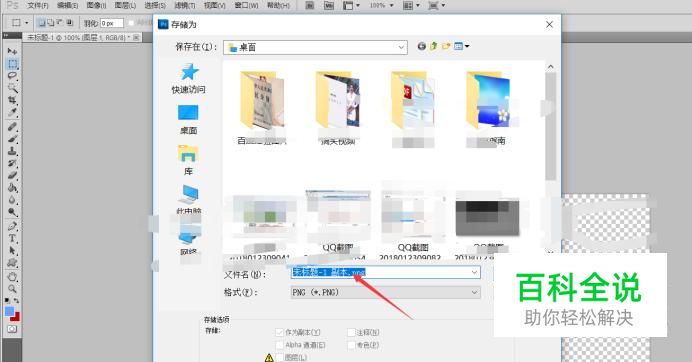The height and width of the screenshot is (362, 692).
Task: Open the 窗口(W) menu
Action: (x=246, y=6)
